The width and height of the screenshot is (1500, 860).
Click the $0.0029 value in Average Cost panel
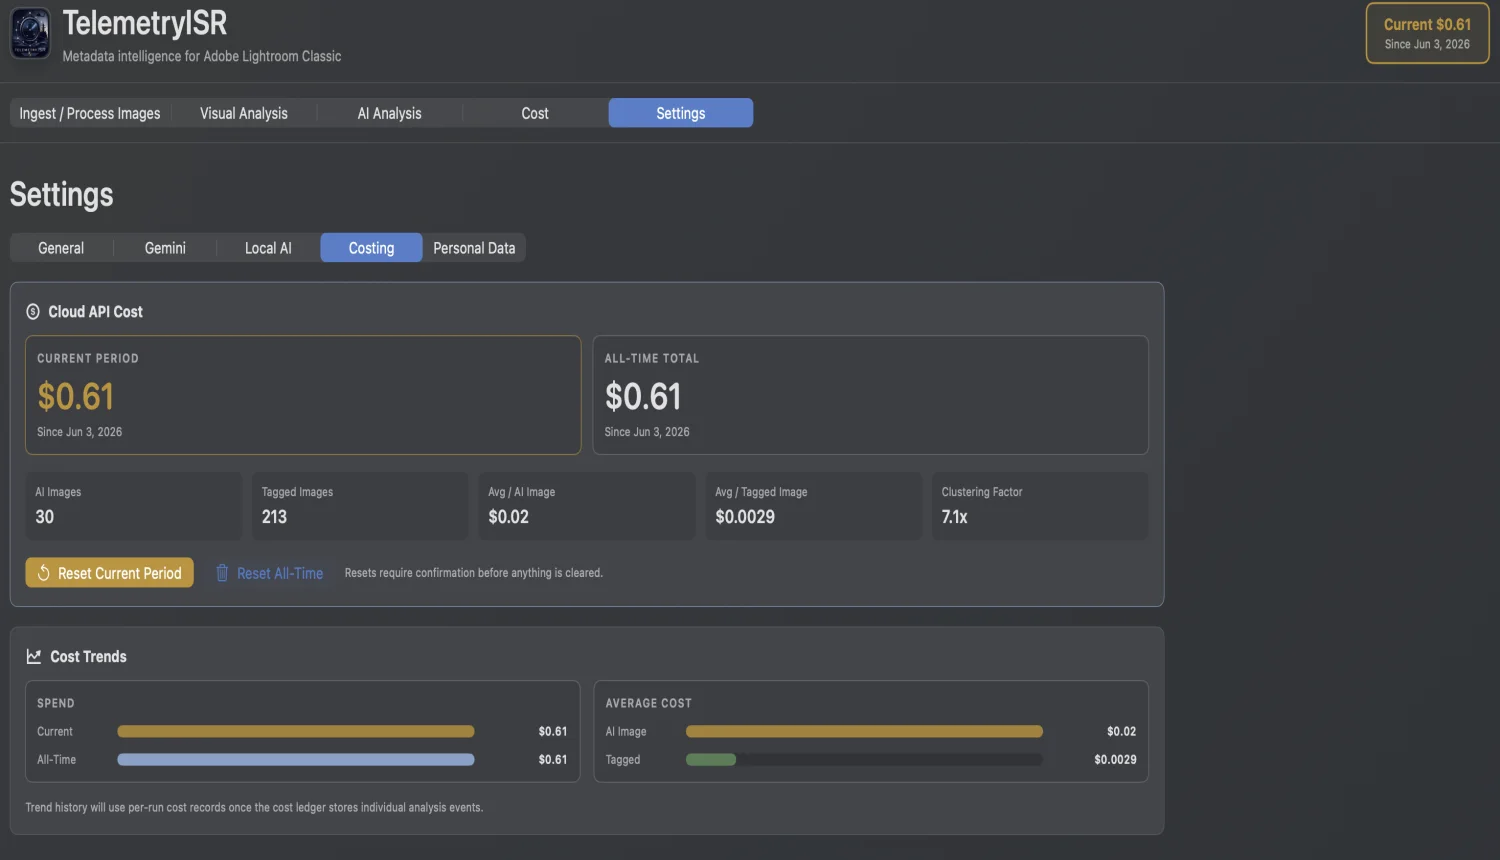pos(1115,760)
